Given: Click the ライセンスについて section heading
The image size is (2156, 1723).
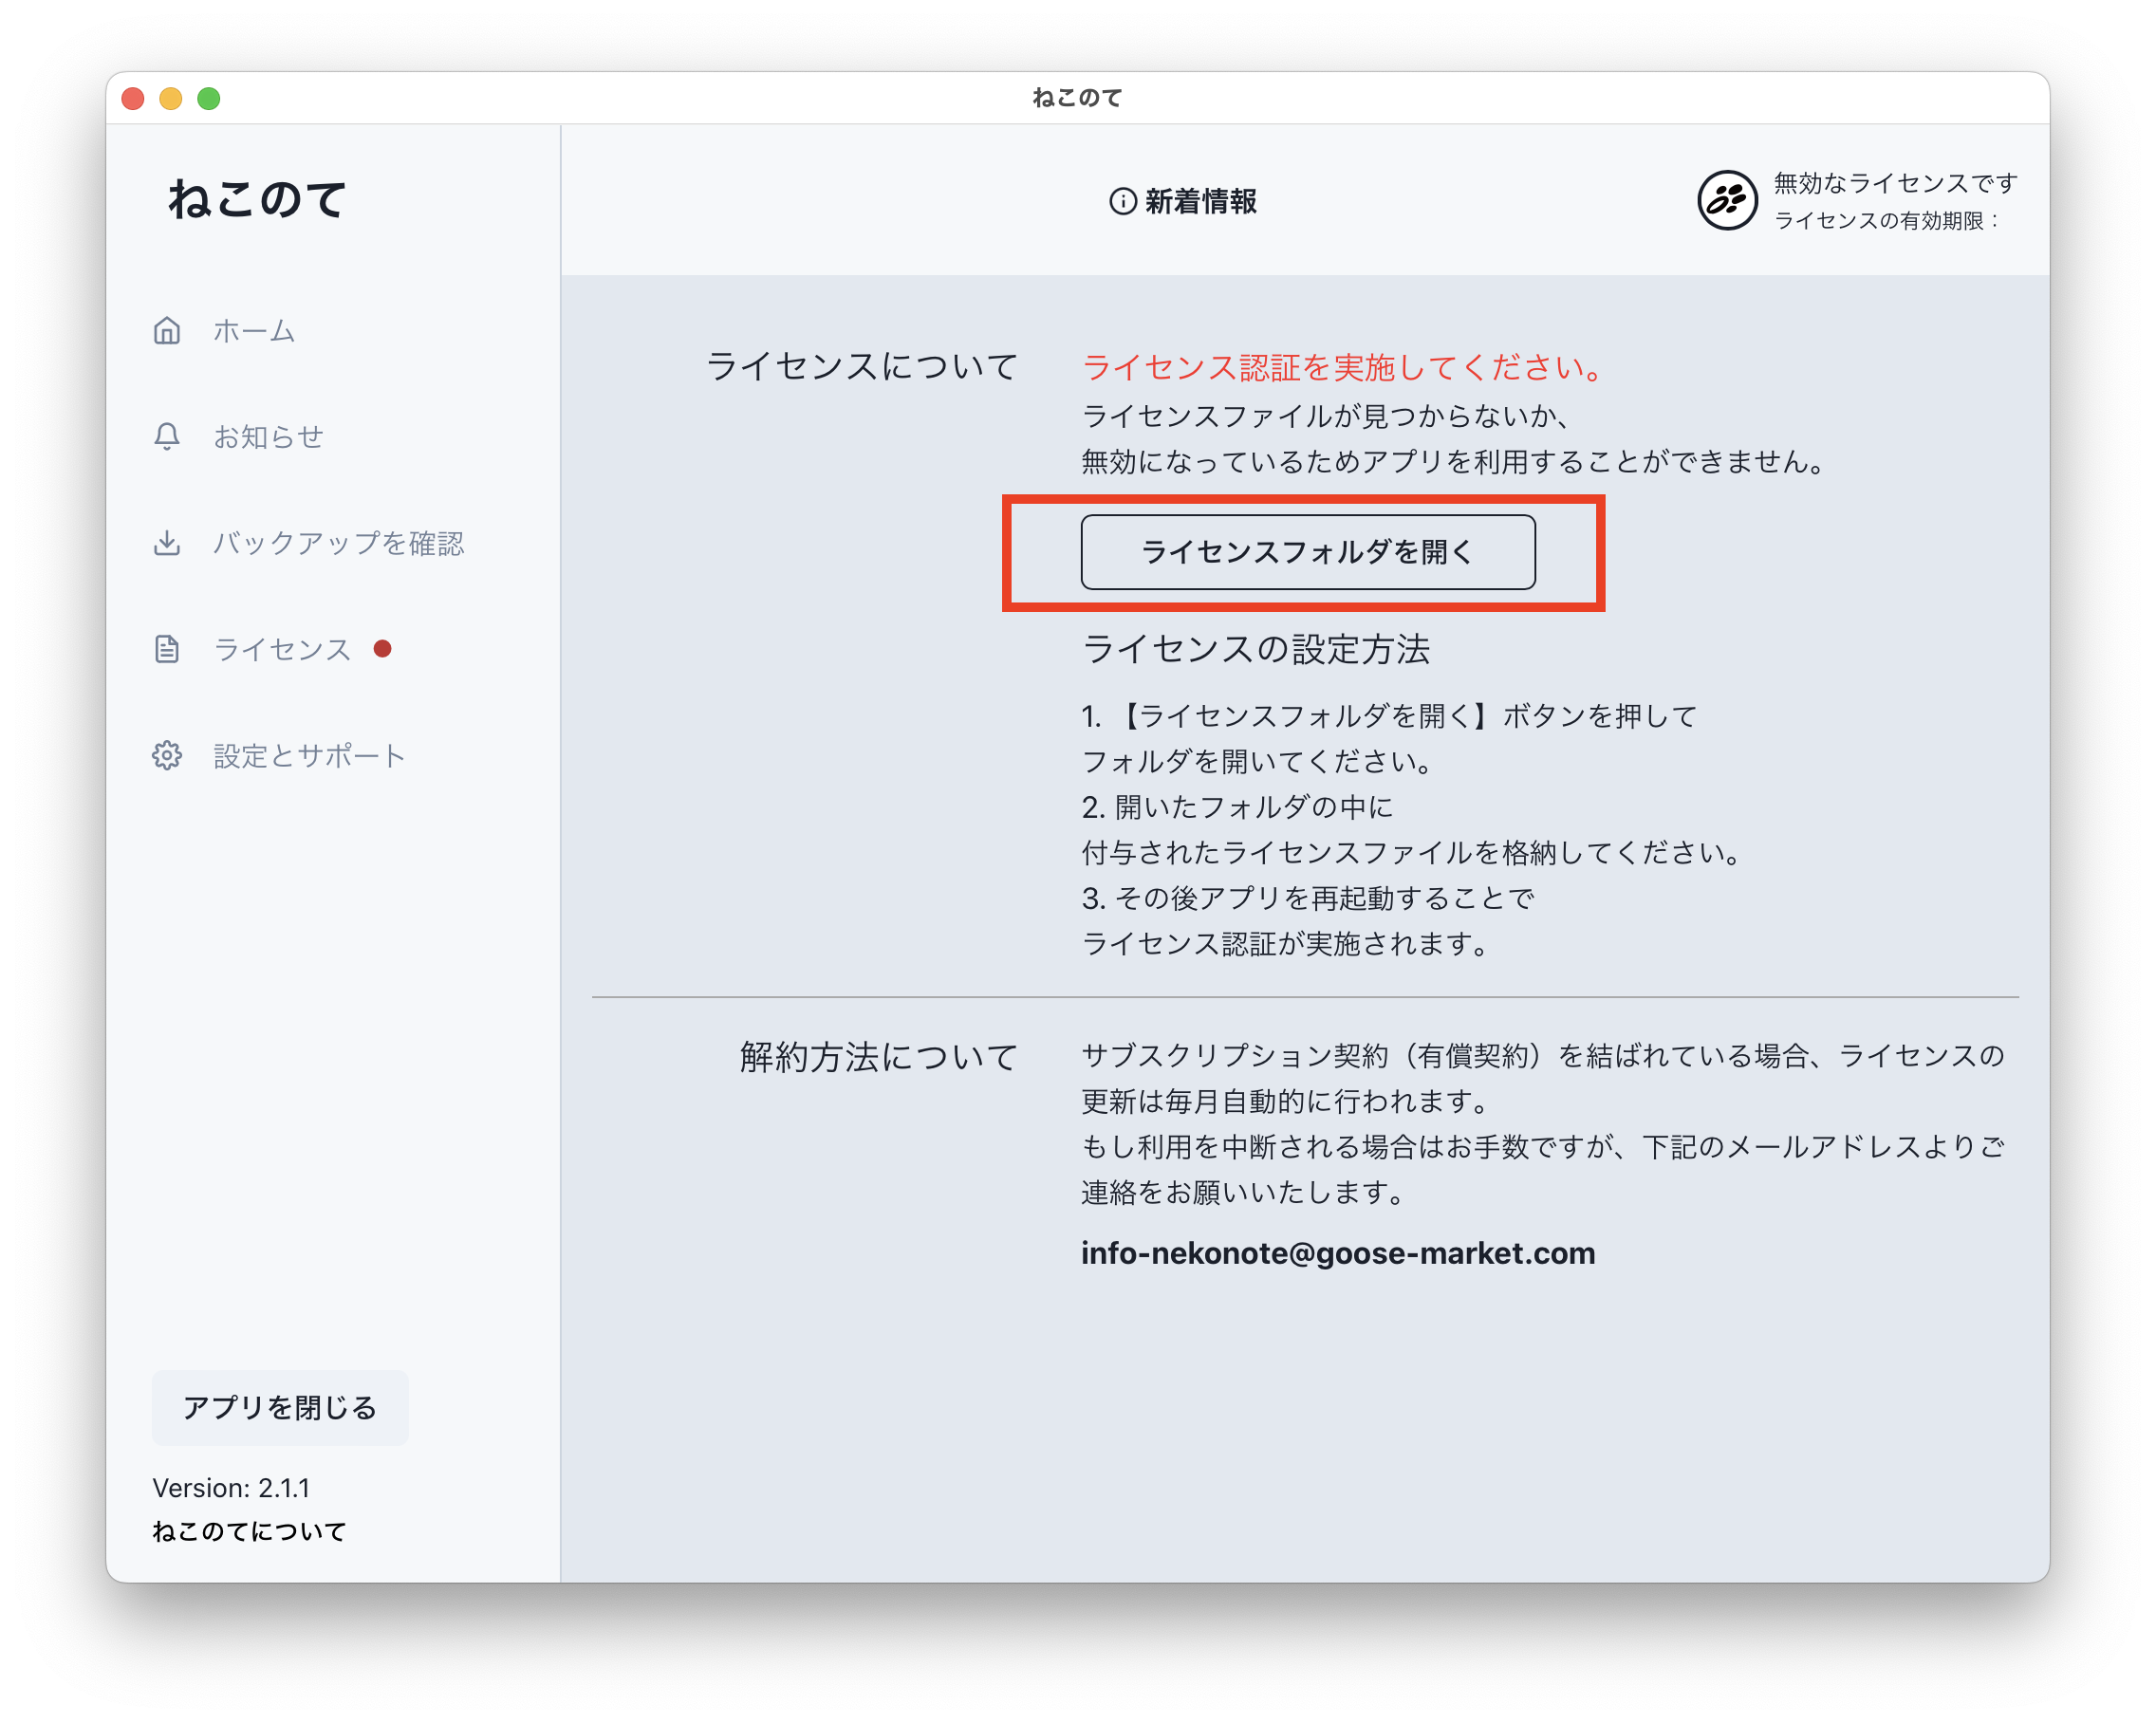Looking at the screenshot, I should [862, 366].
